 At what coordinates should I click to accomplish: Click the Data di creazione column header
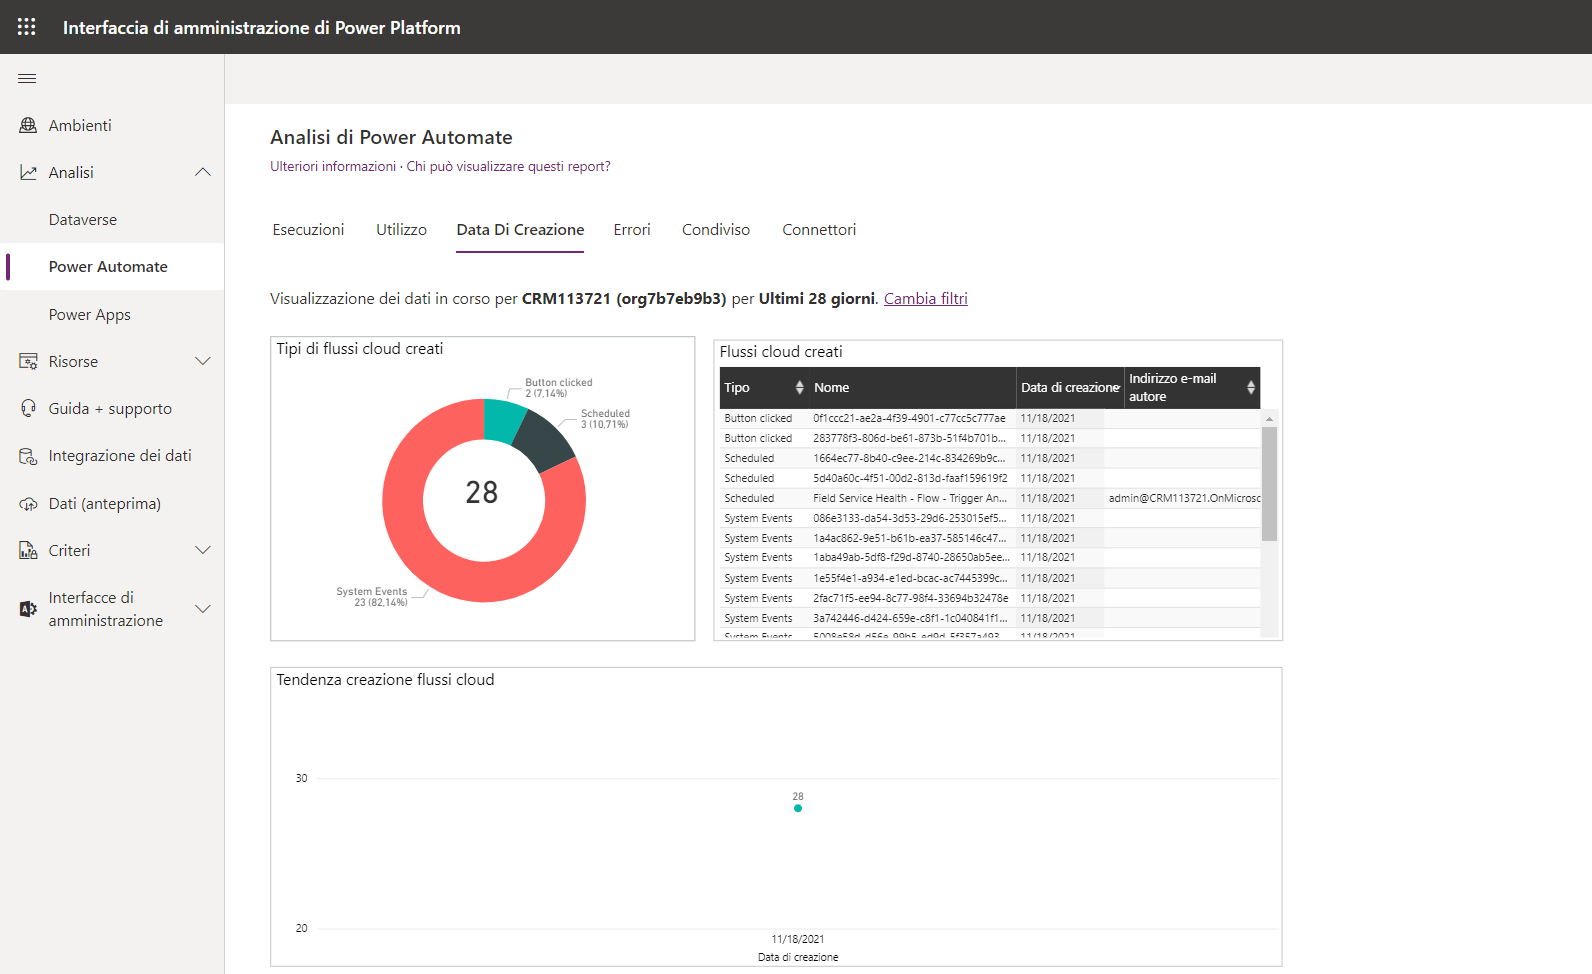click(x=1070, y=387)
